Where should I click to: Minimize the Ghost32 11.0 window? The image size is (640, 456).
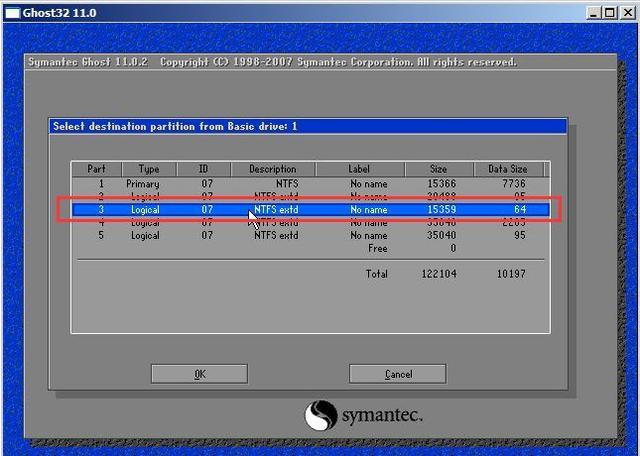pos(594,13)
